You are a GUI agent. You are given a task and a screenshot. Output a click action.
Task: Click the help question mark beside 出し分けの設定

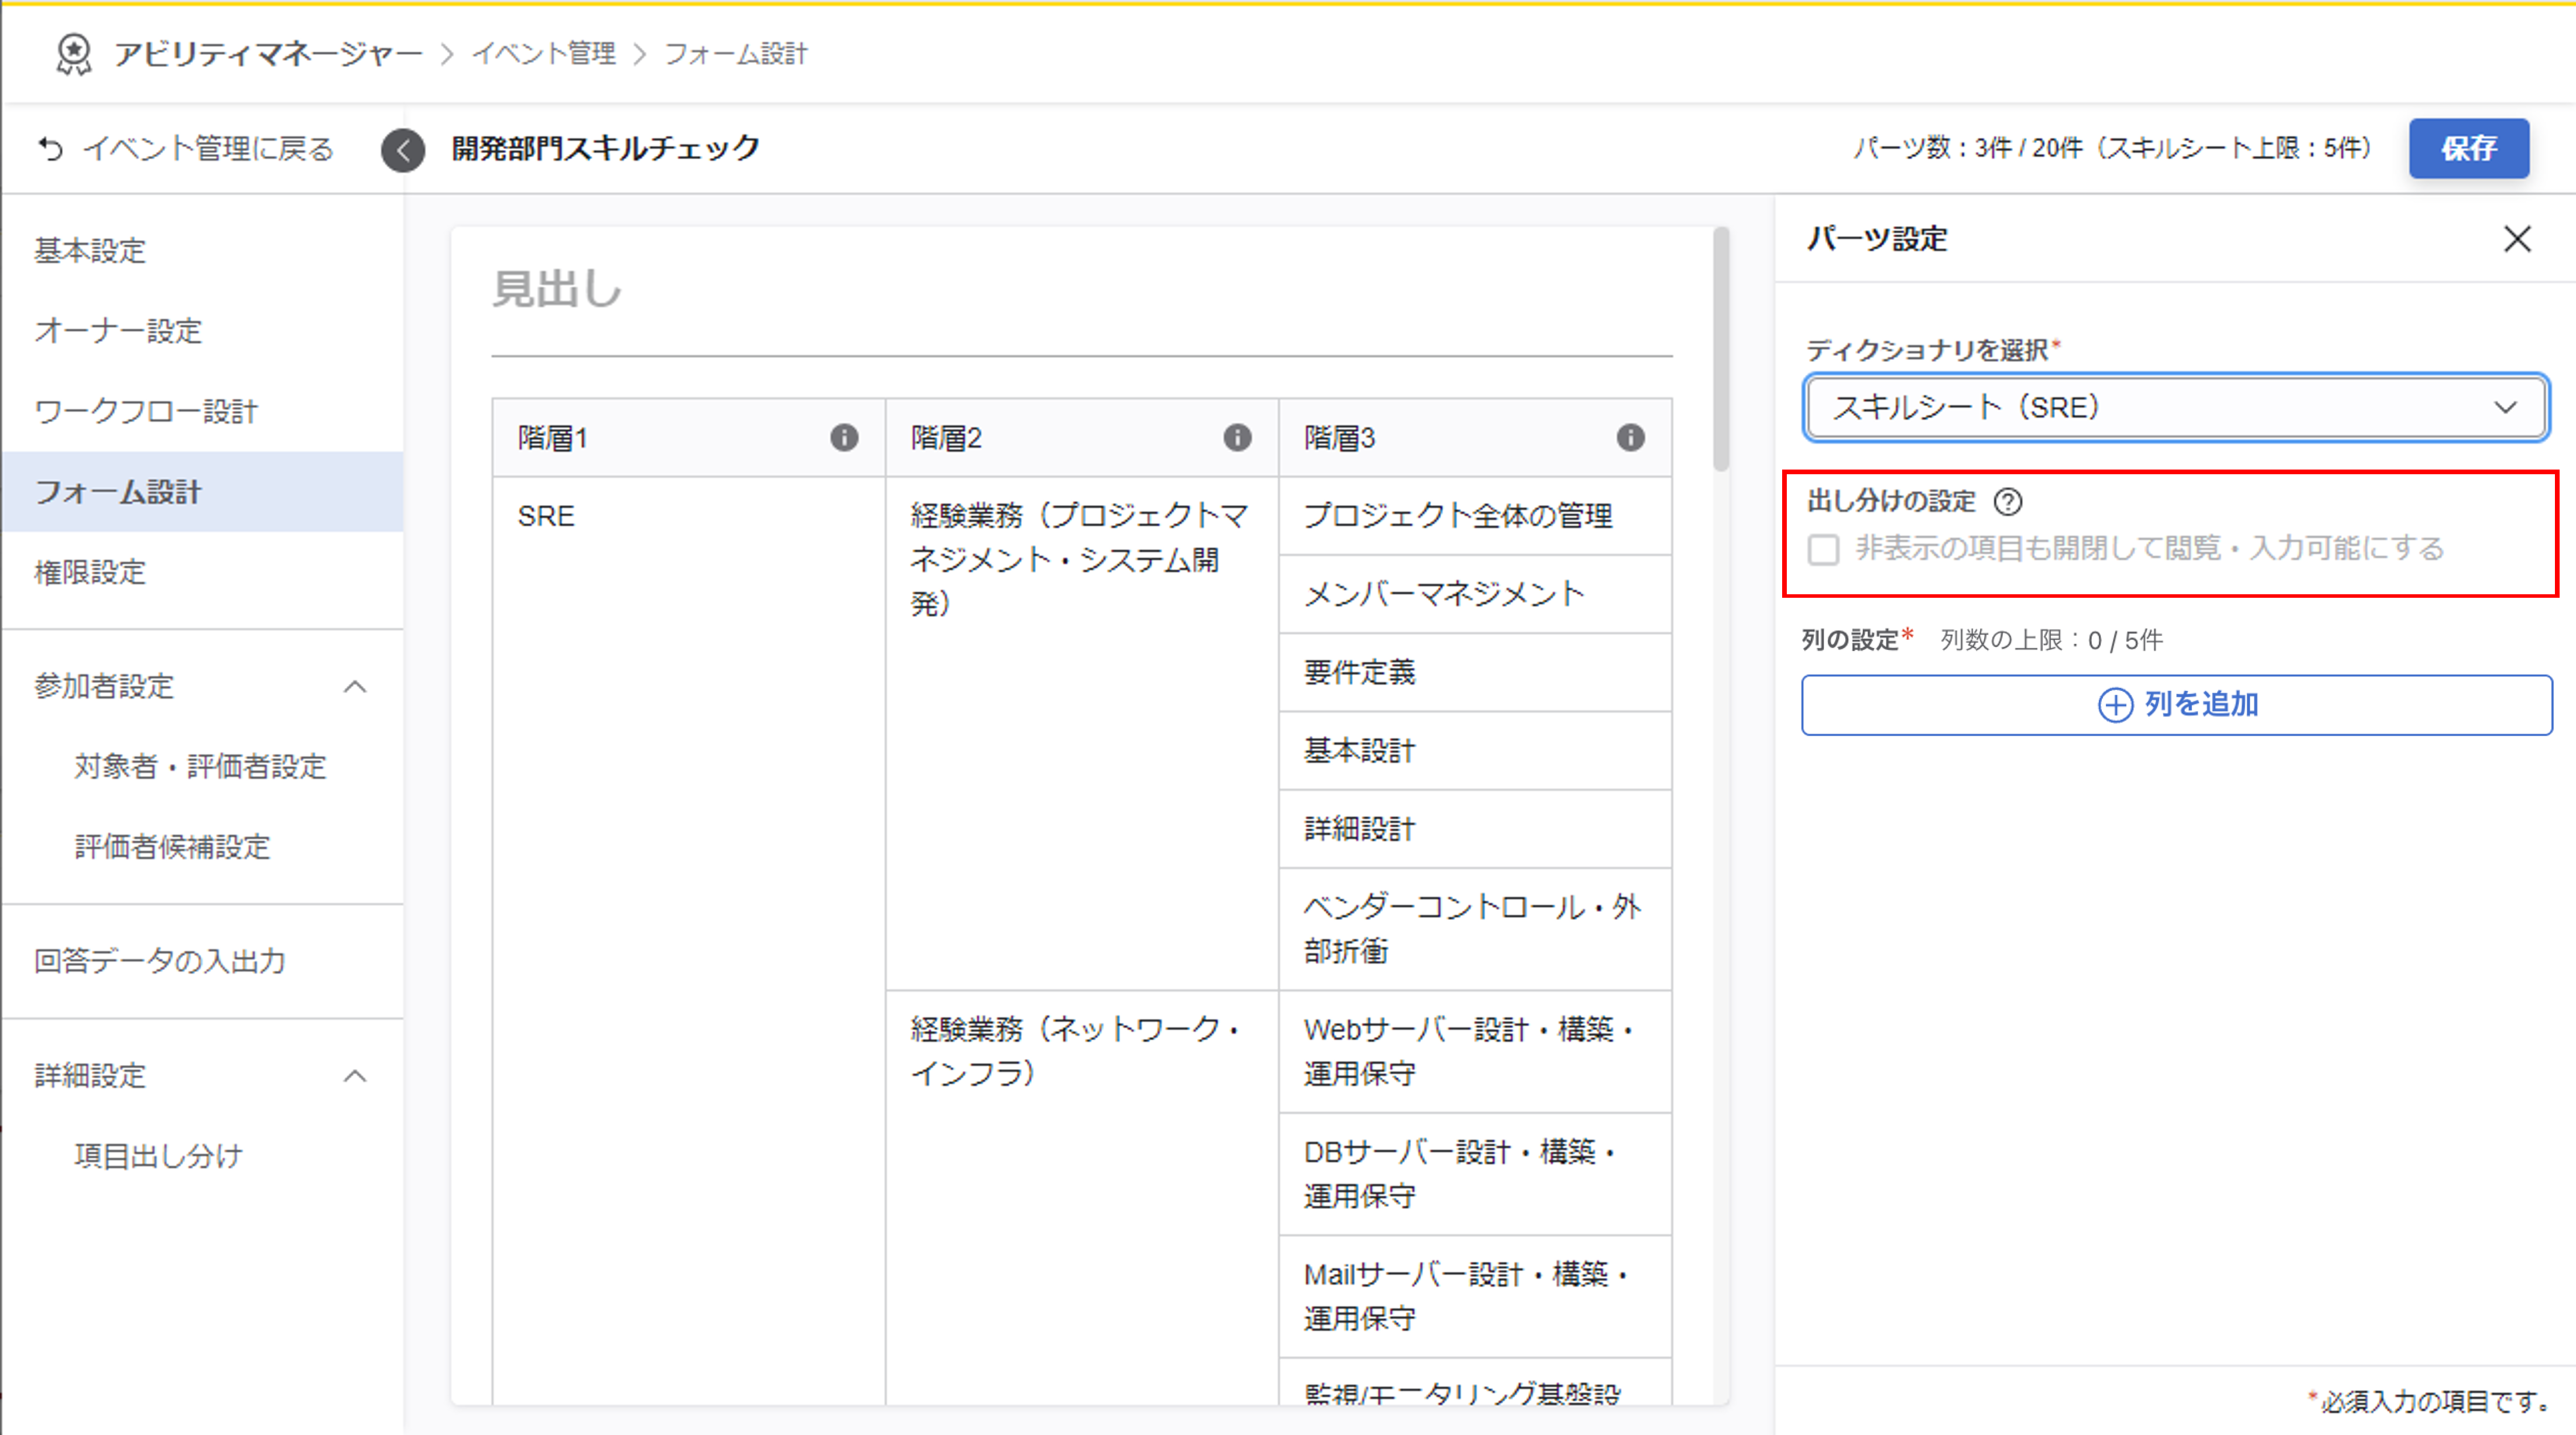tap(2007, 501)
